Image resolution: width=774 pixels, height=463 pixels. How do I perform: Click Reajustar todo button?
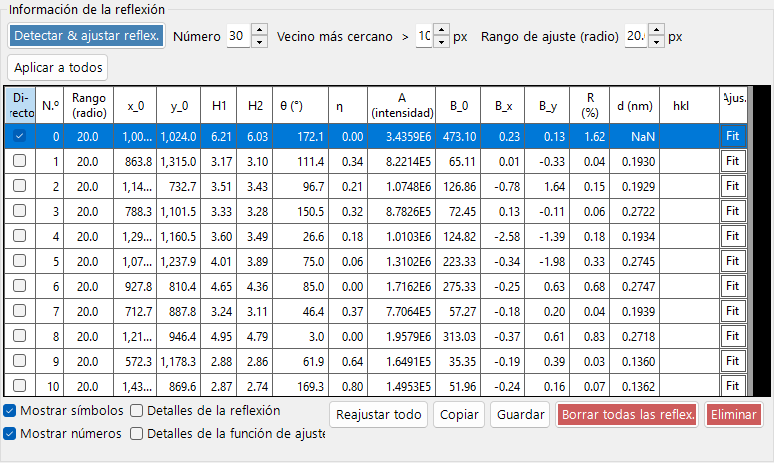pos(379,415)
